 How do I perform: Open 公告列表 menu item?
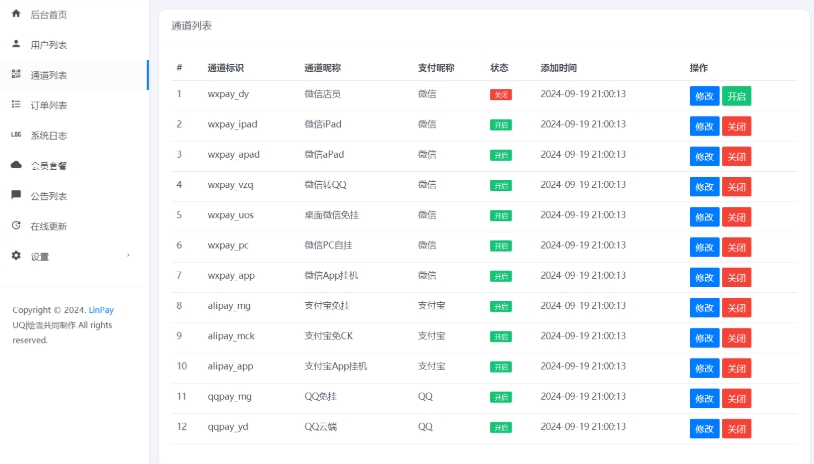[74, 196]
